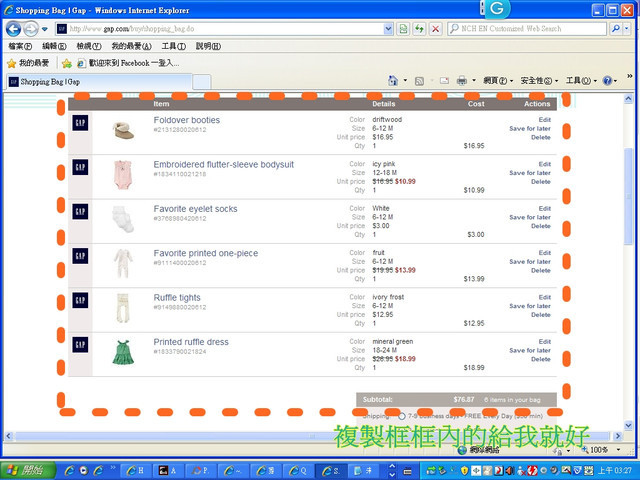Click the Print icon
This screenshot has height=480, width=640.
tap(462, 81)
